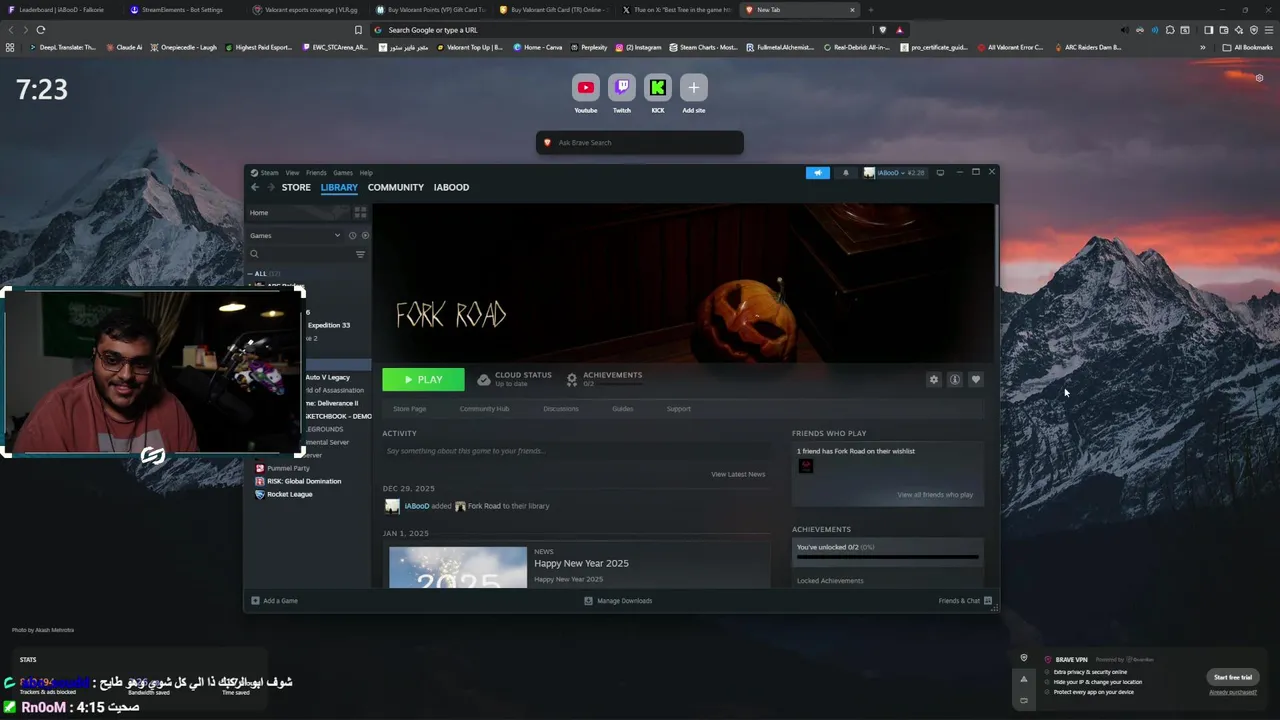The image size is (1280, 720).
Task: Focus the browser address bar
Action: point(620,30)
